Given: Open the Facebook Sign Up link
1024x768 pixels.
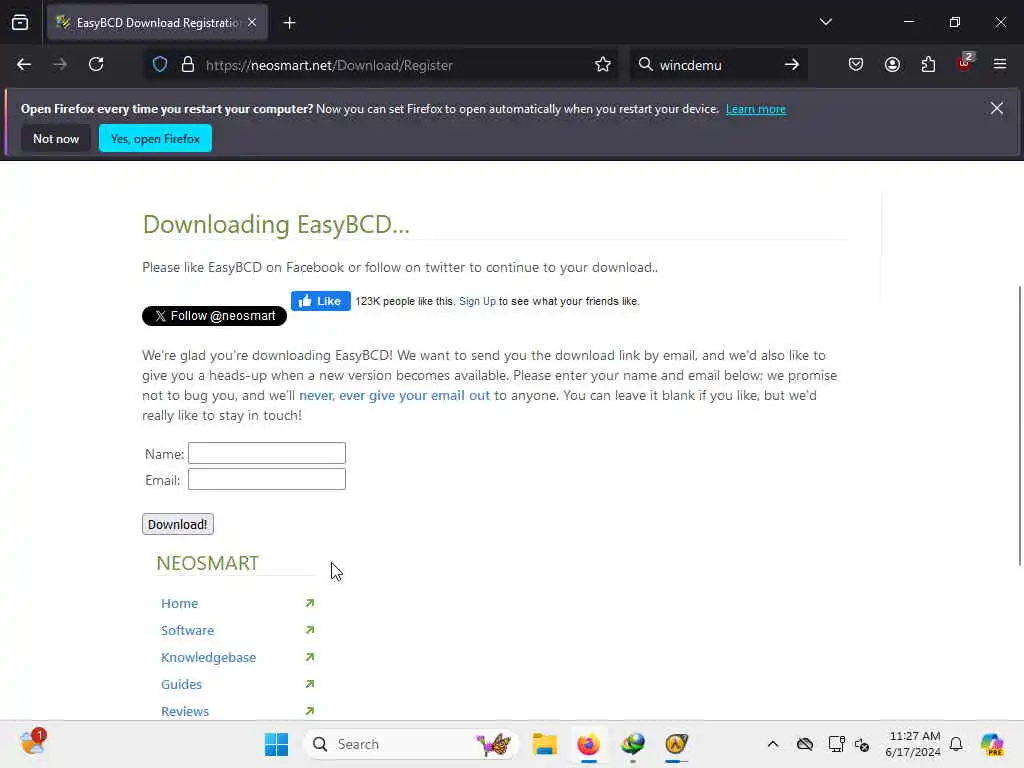Looking at the screenshot, I should click(x=477, y=301).
